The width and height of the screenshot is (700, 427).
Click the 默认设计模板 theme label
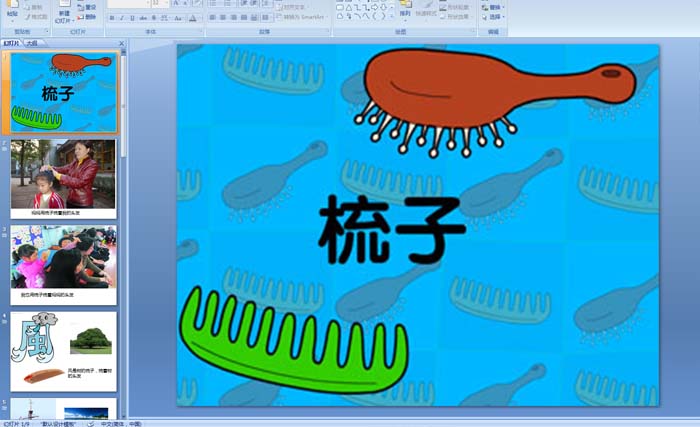point(58,423)
